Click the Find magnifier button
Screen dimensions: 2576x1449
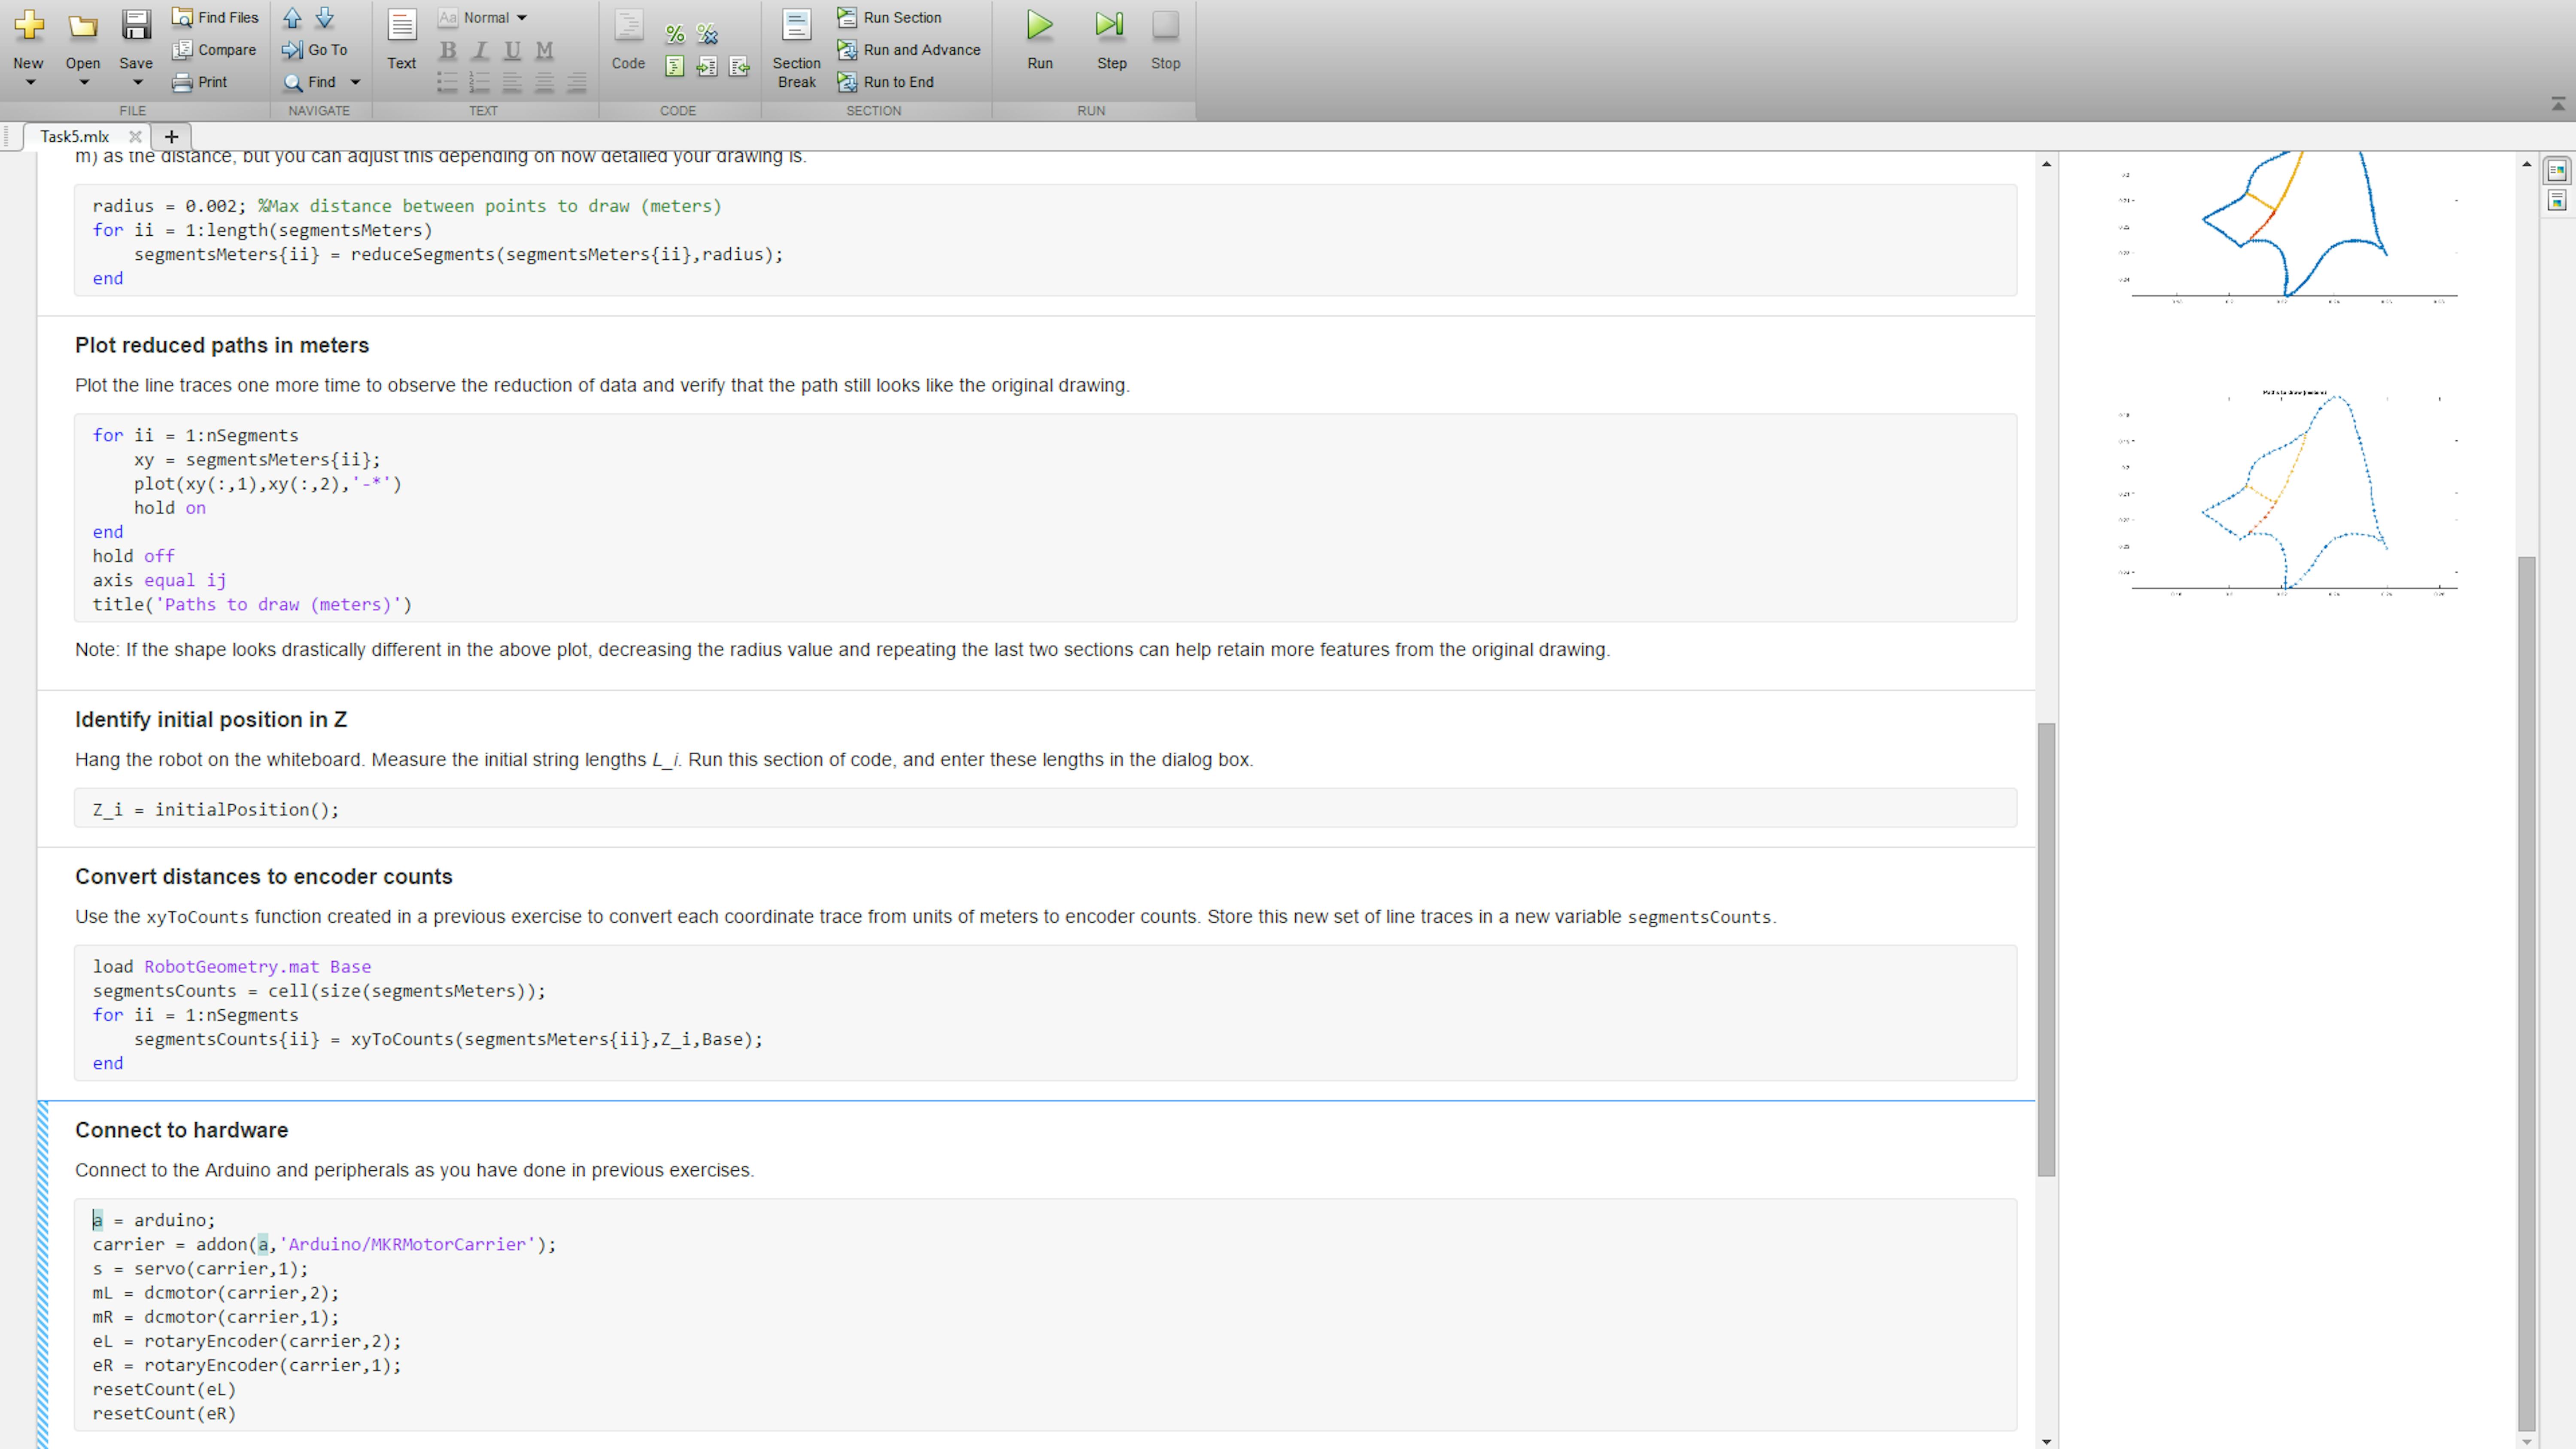(x=310, y=82)
